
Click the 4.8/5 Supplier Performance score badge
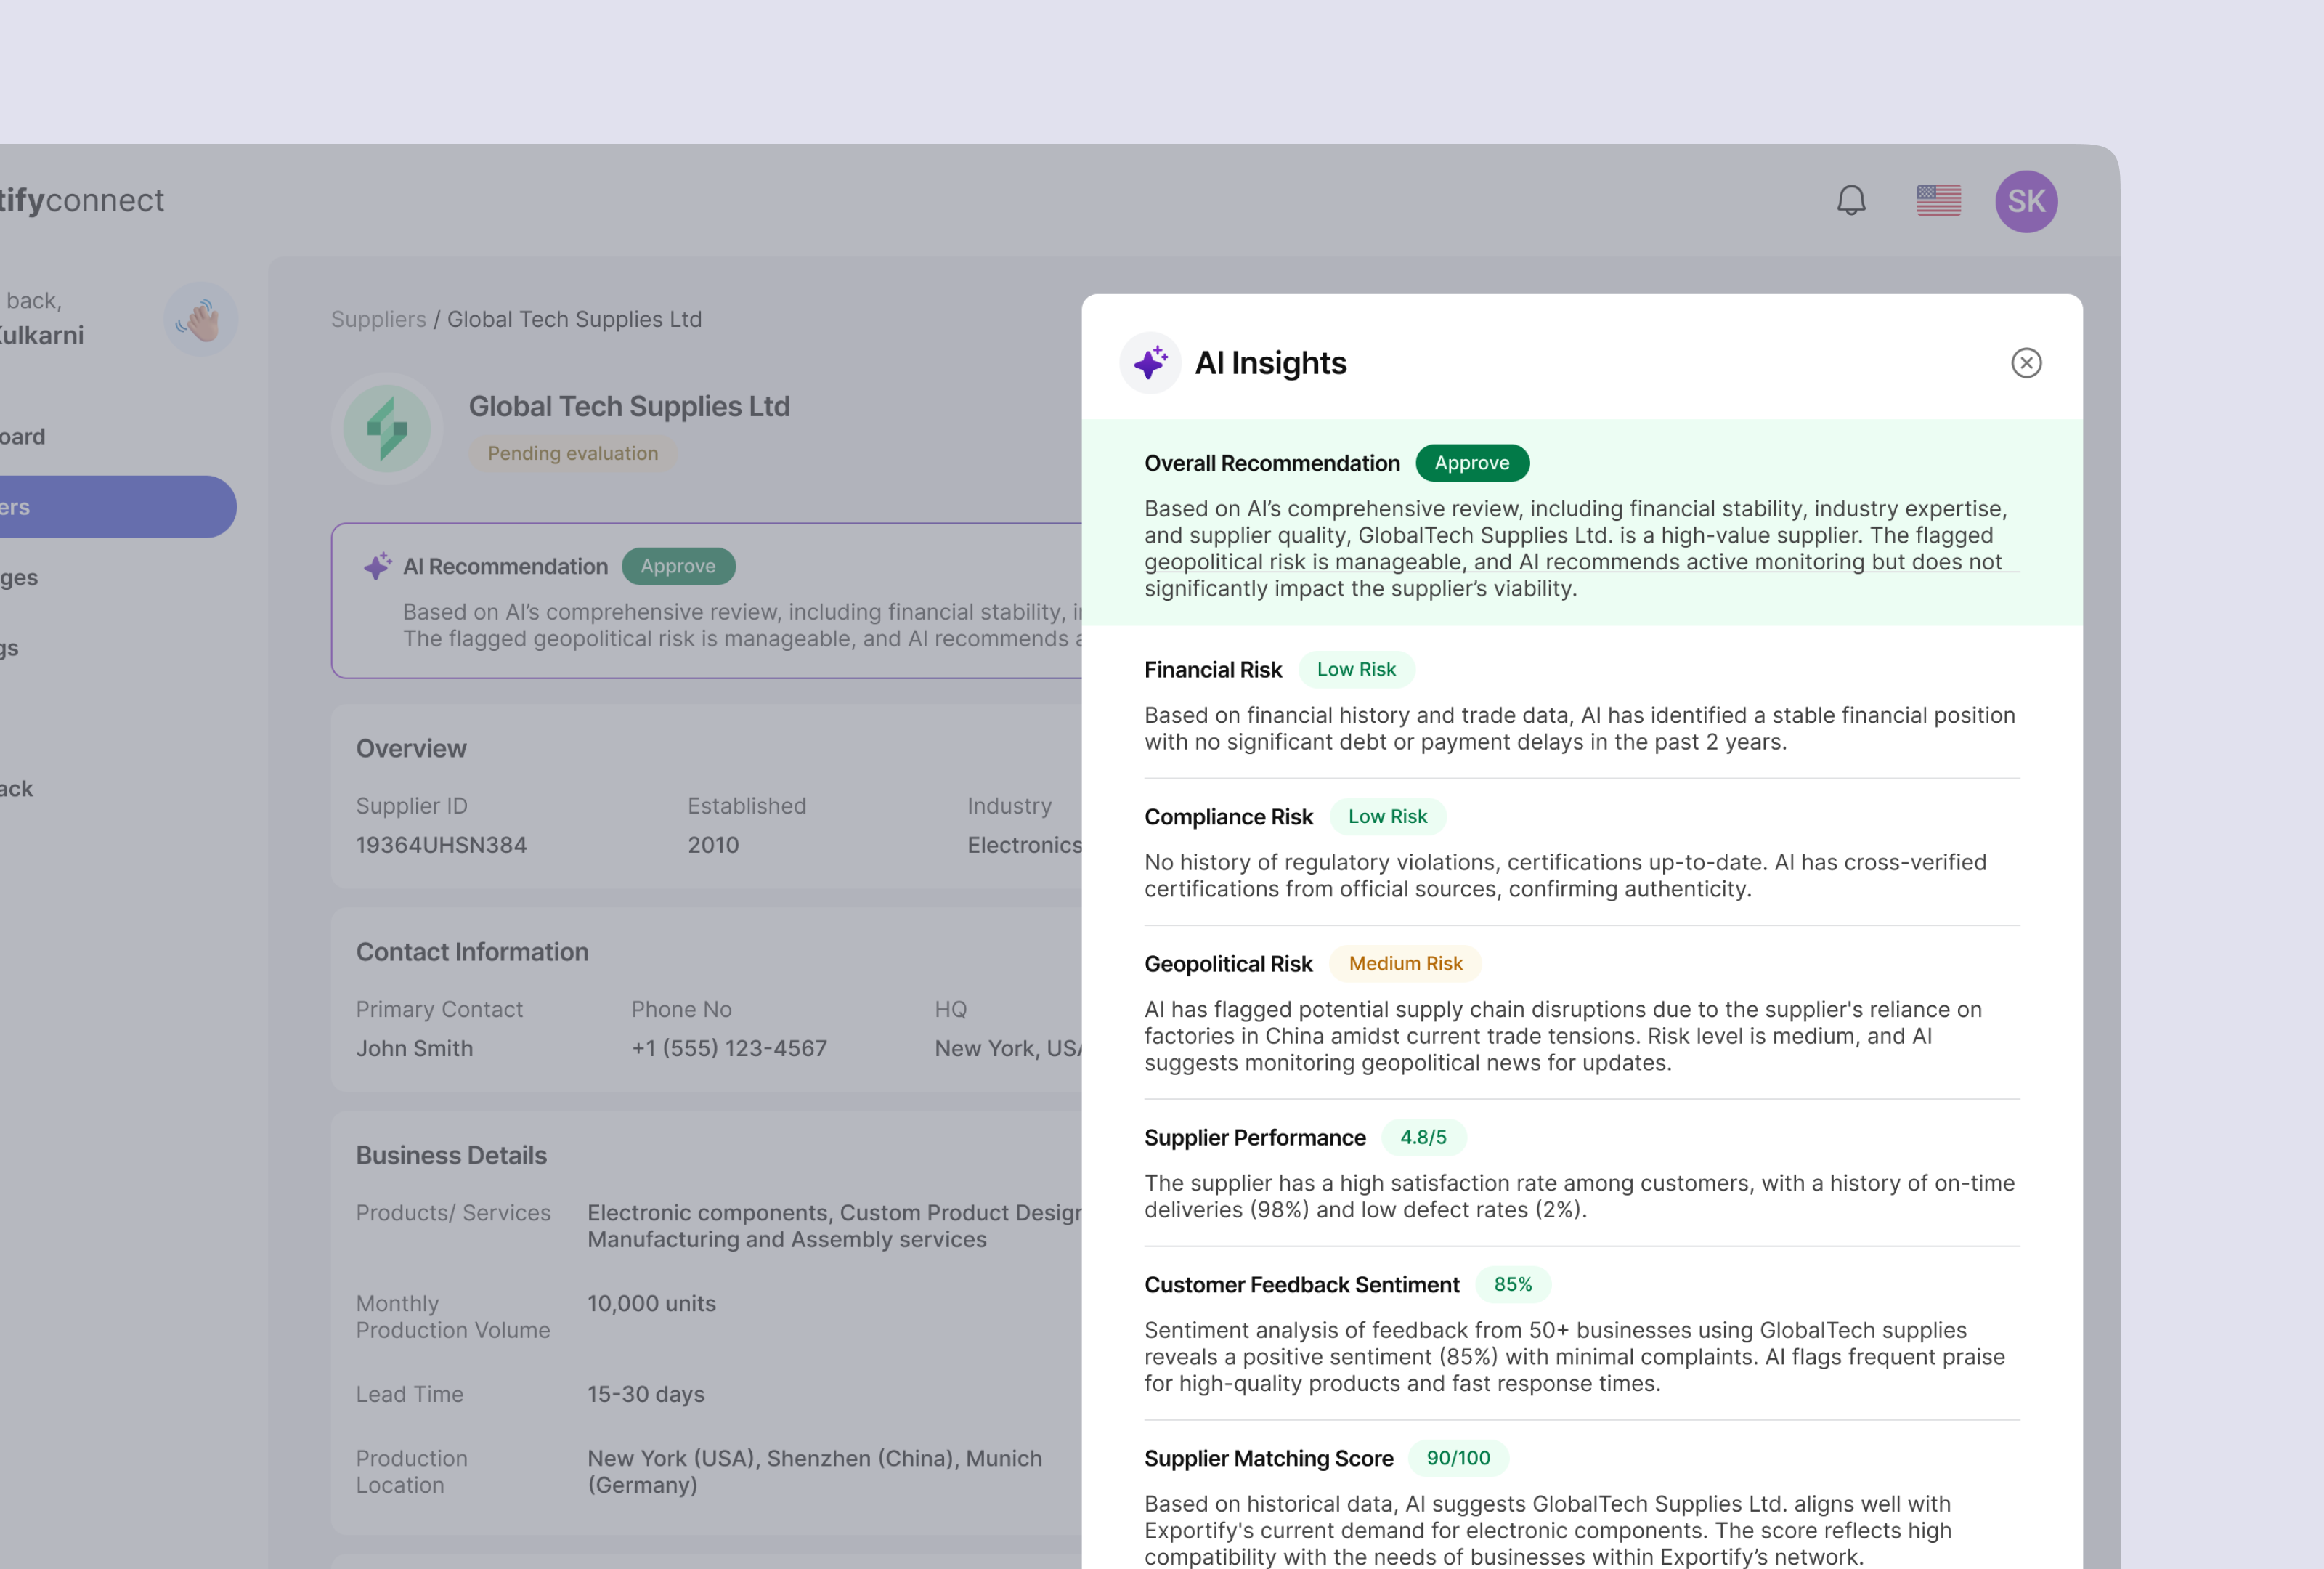click(x=1424, y=1137)
